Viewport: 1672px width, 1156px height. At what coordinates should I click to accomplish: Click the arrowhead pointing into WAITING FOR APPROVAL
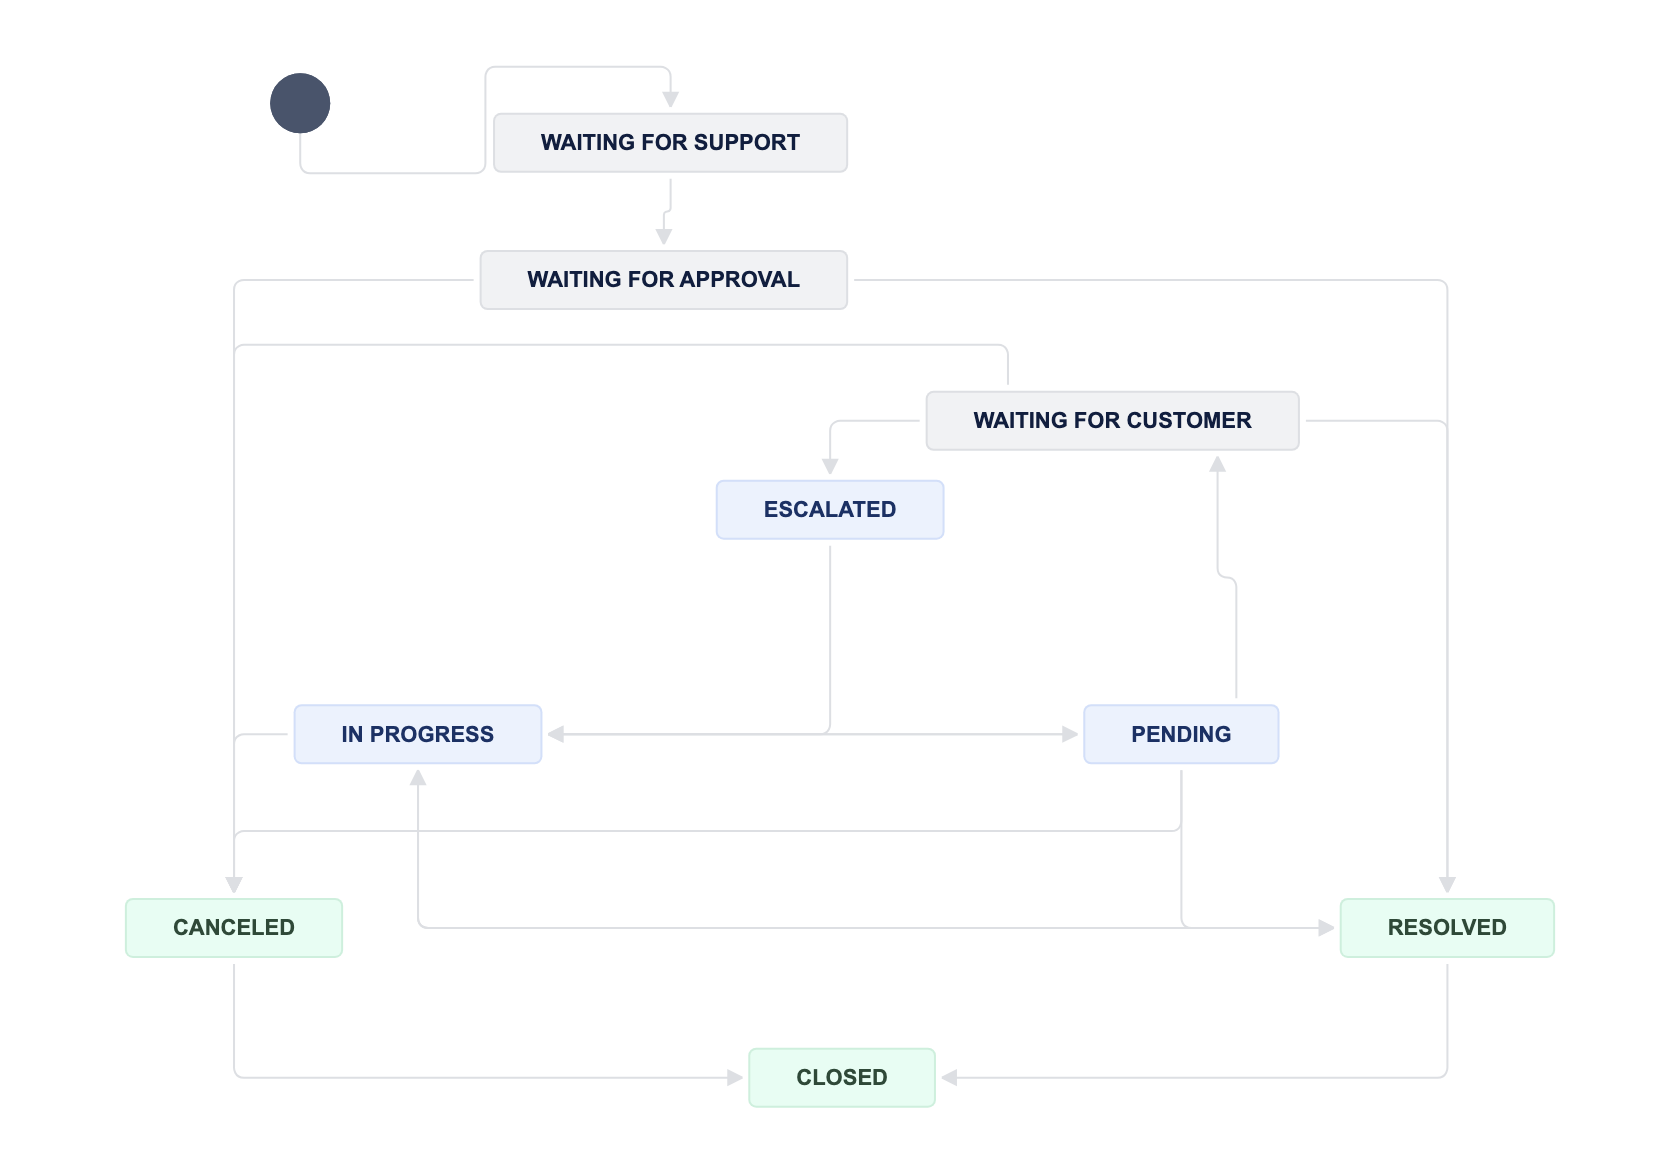[664, 237]
